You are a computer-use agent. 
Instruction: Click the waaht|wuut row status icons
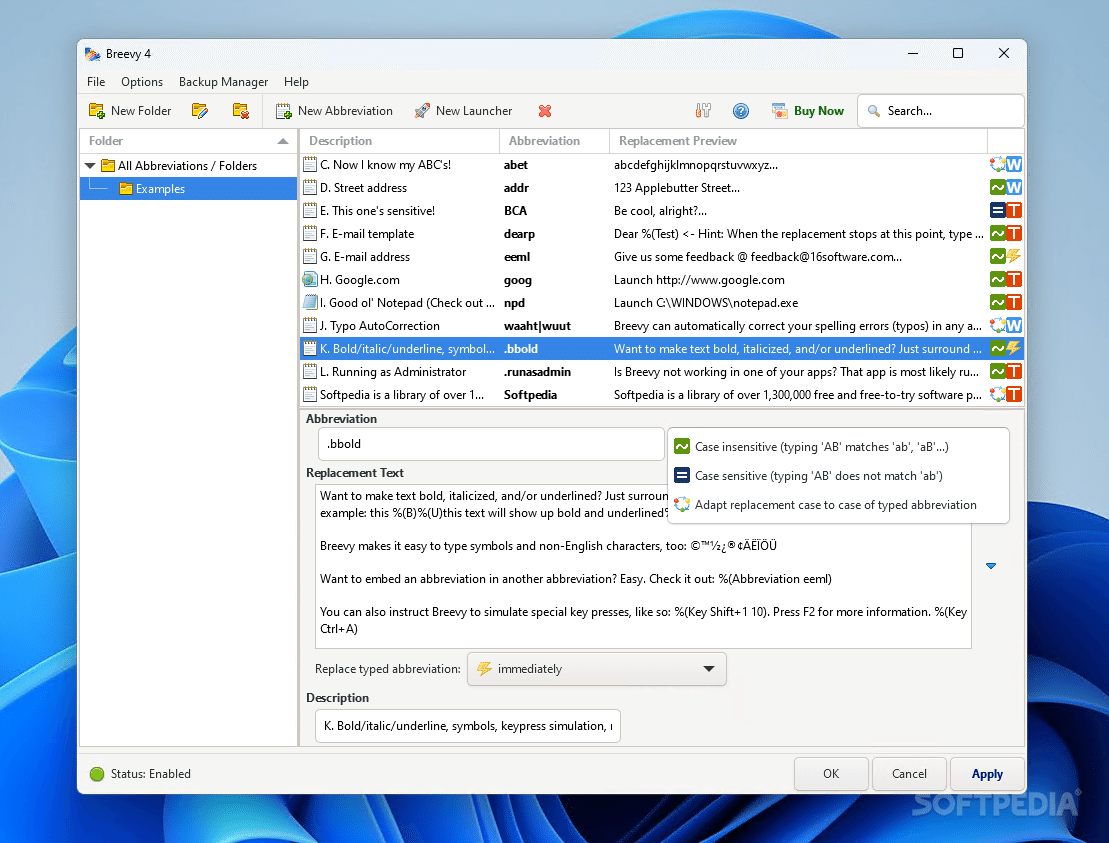click(1006, 326)
